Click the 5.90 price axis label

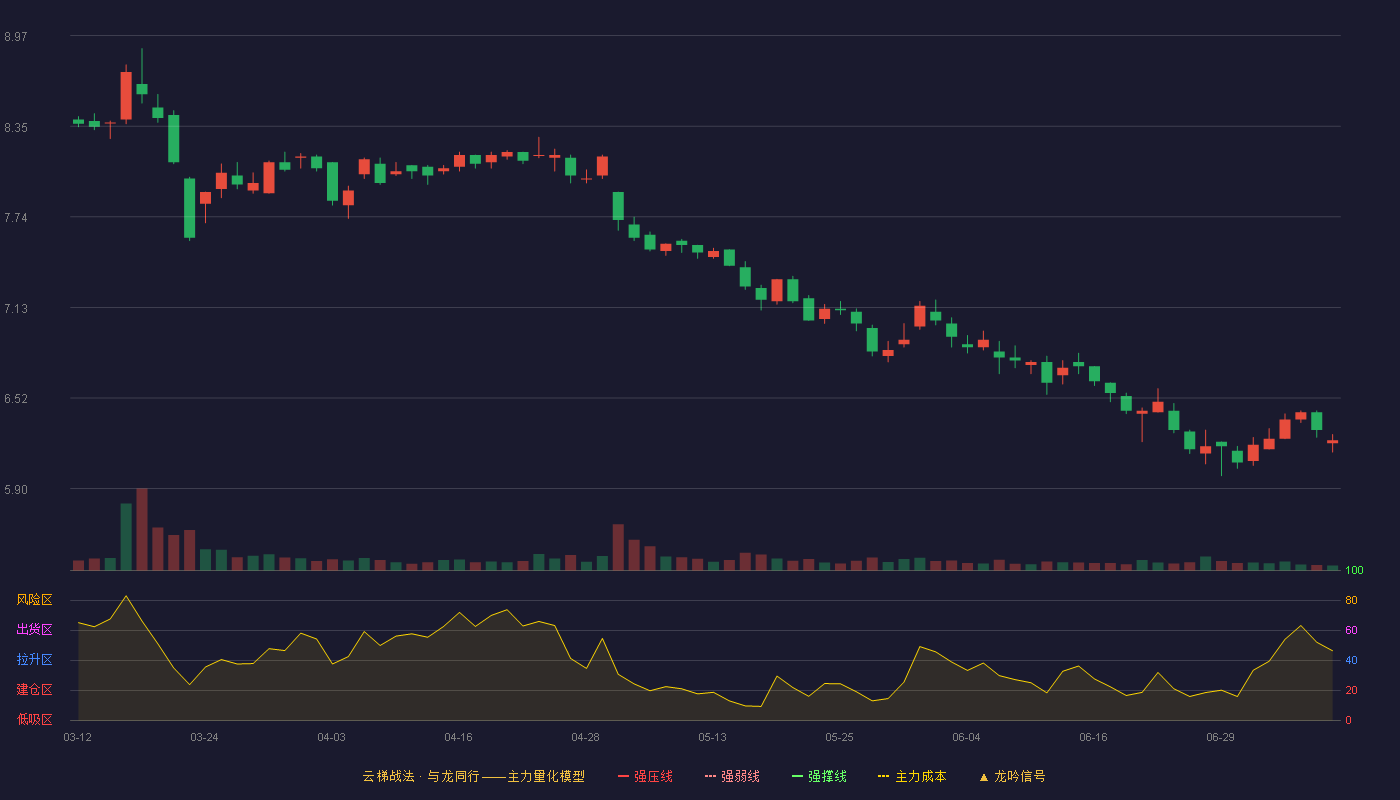click(16, 490)
